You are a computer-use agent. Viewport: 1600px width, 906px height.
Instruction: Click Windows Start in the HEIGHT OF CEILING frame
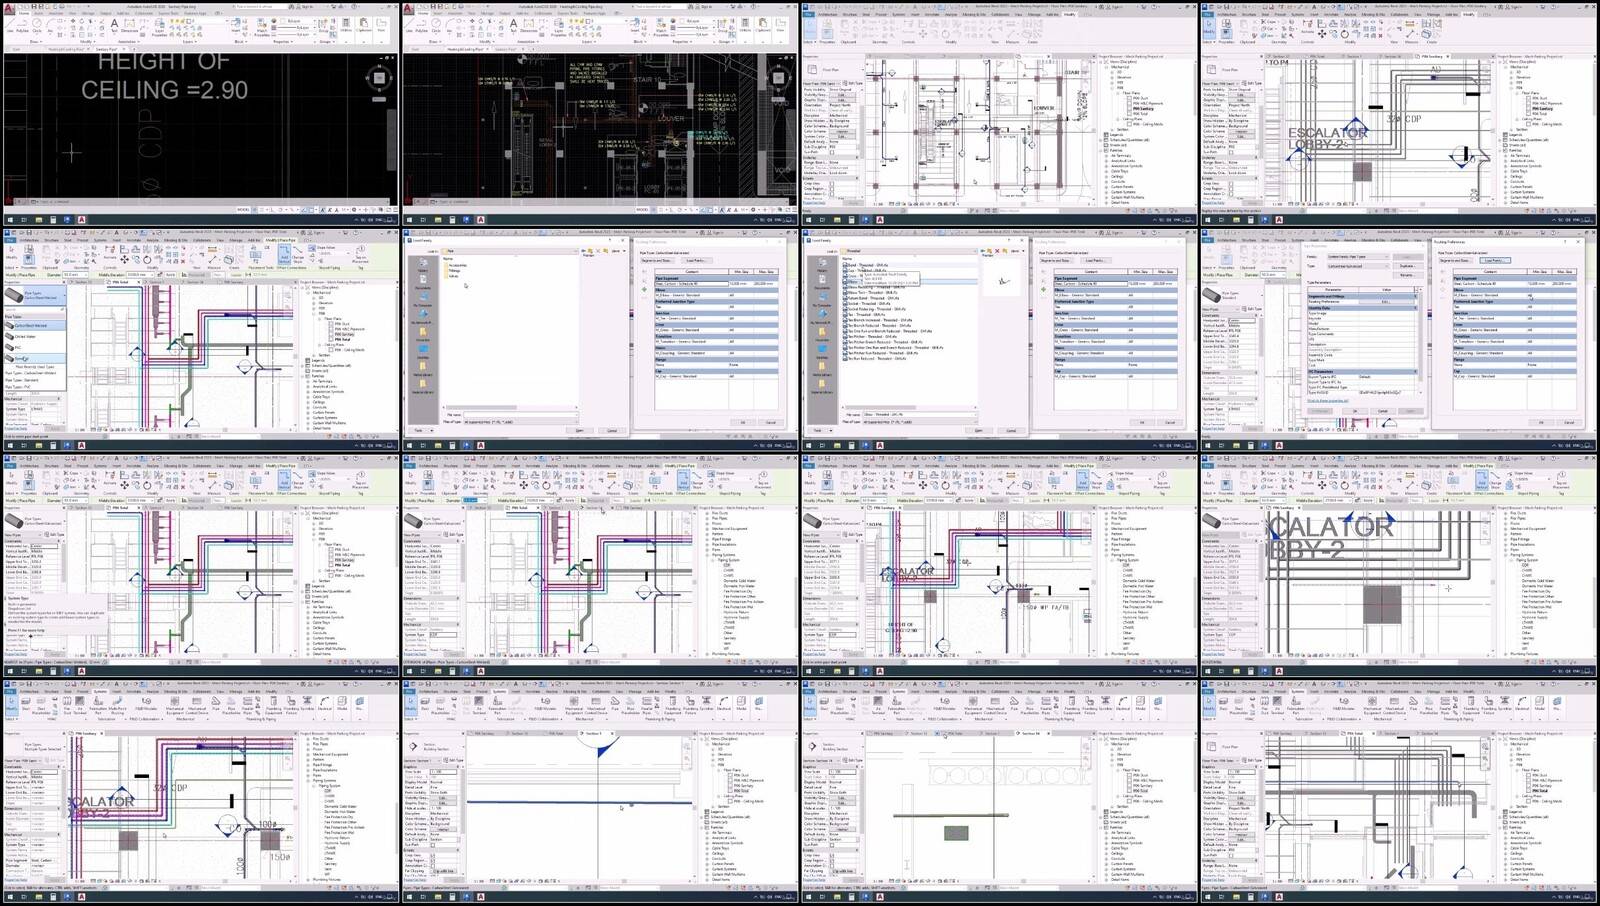[10, 219]
